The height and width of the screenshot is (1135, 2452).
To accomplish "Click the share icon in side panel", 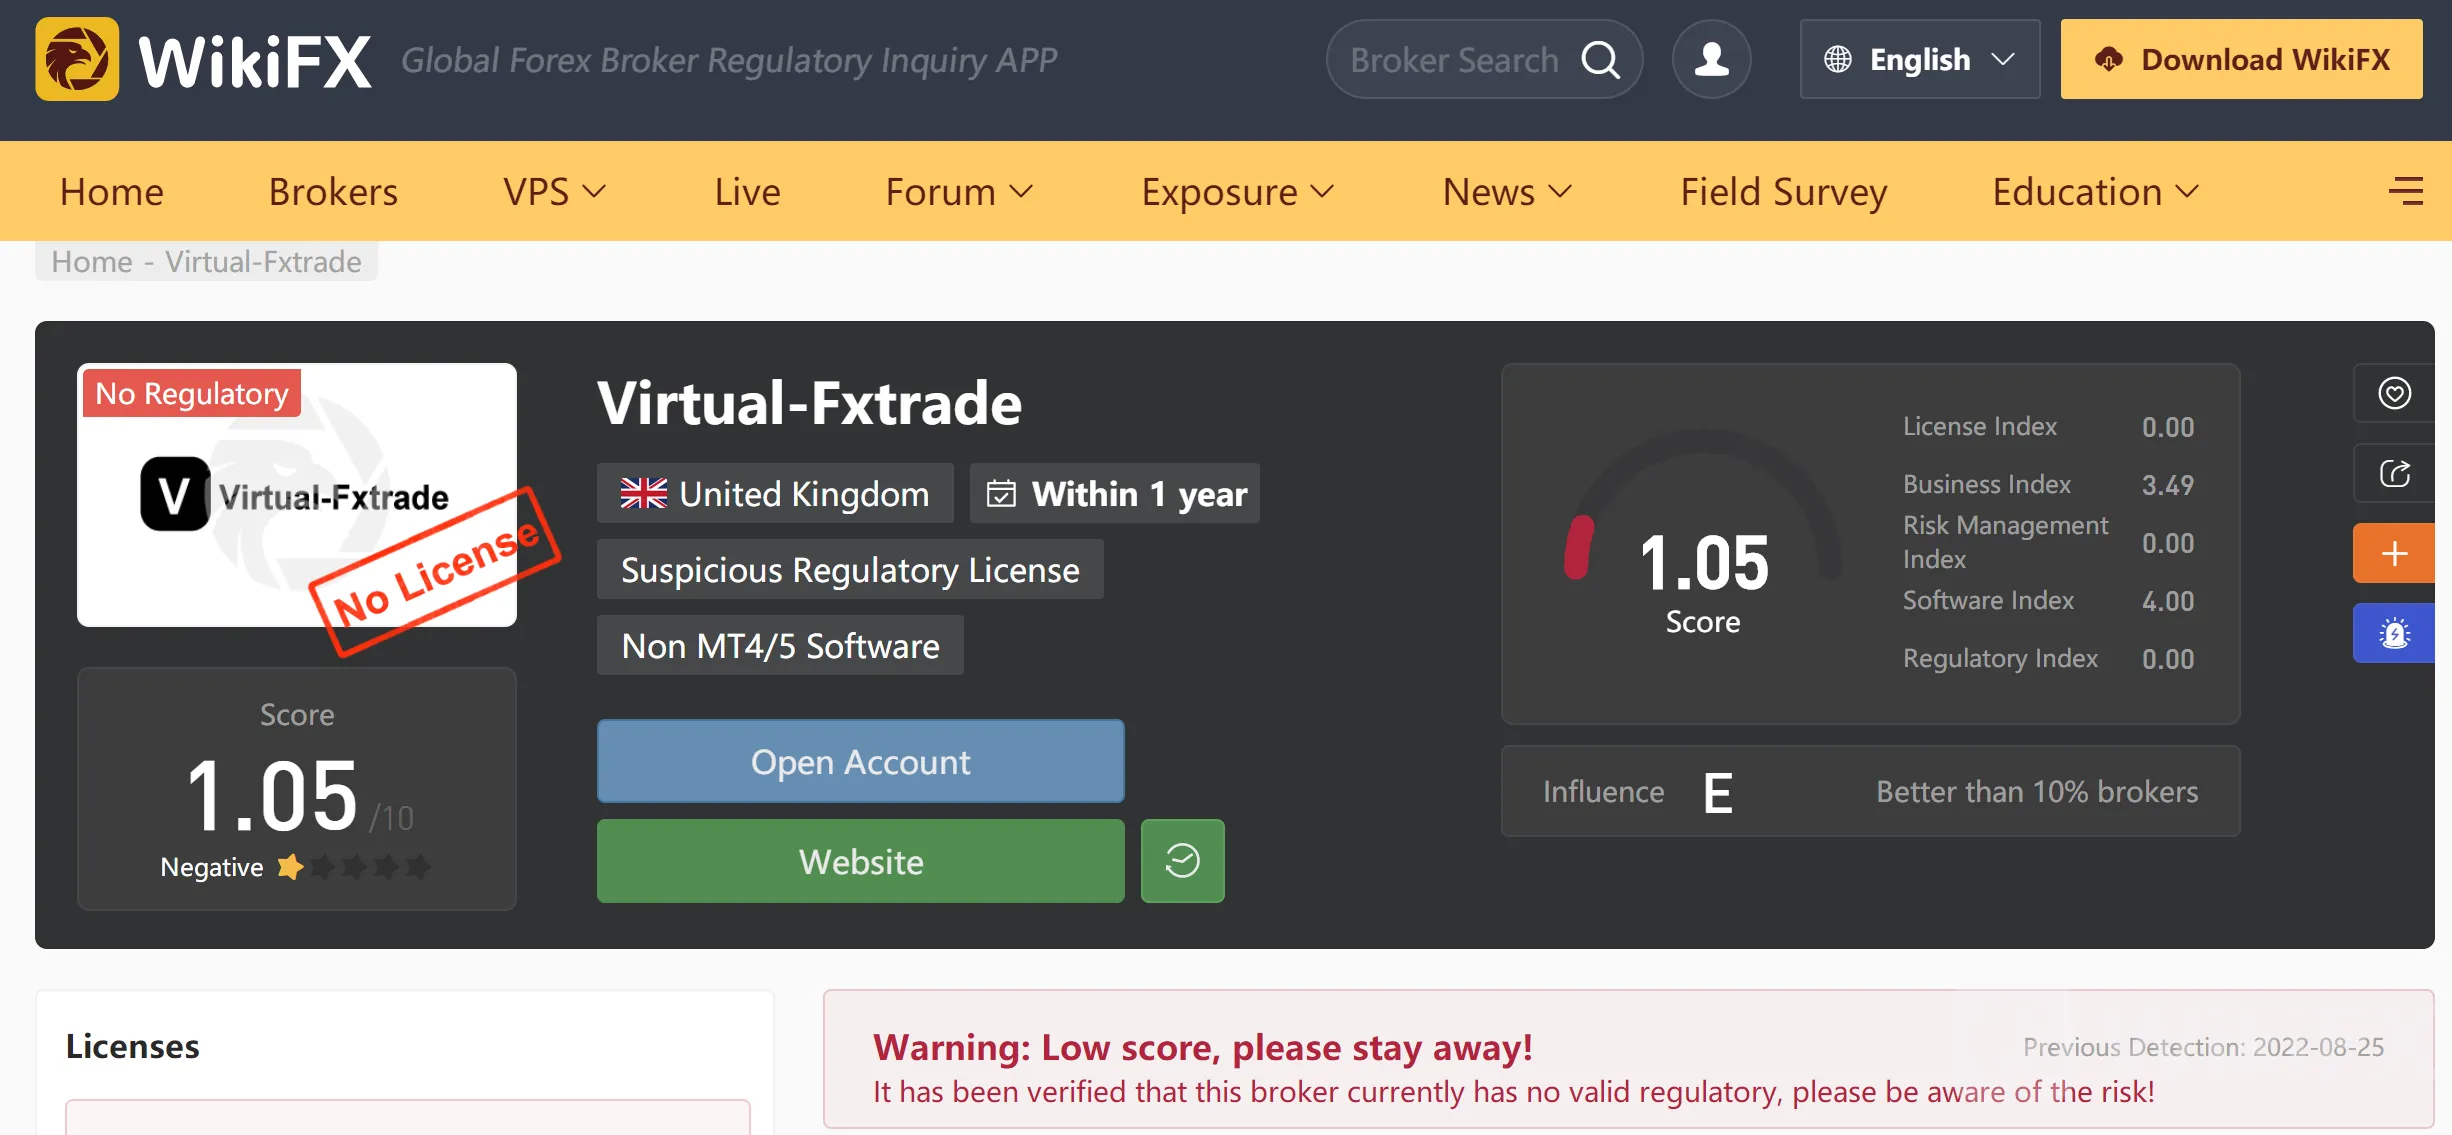I will [x=2394, y=473].
